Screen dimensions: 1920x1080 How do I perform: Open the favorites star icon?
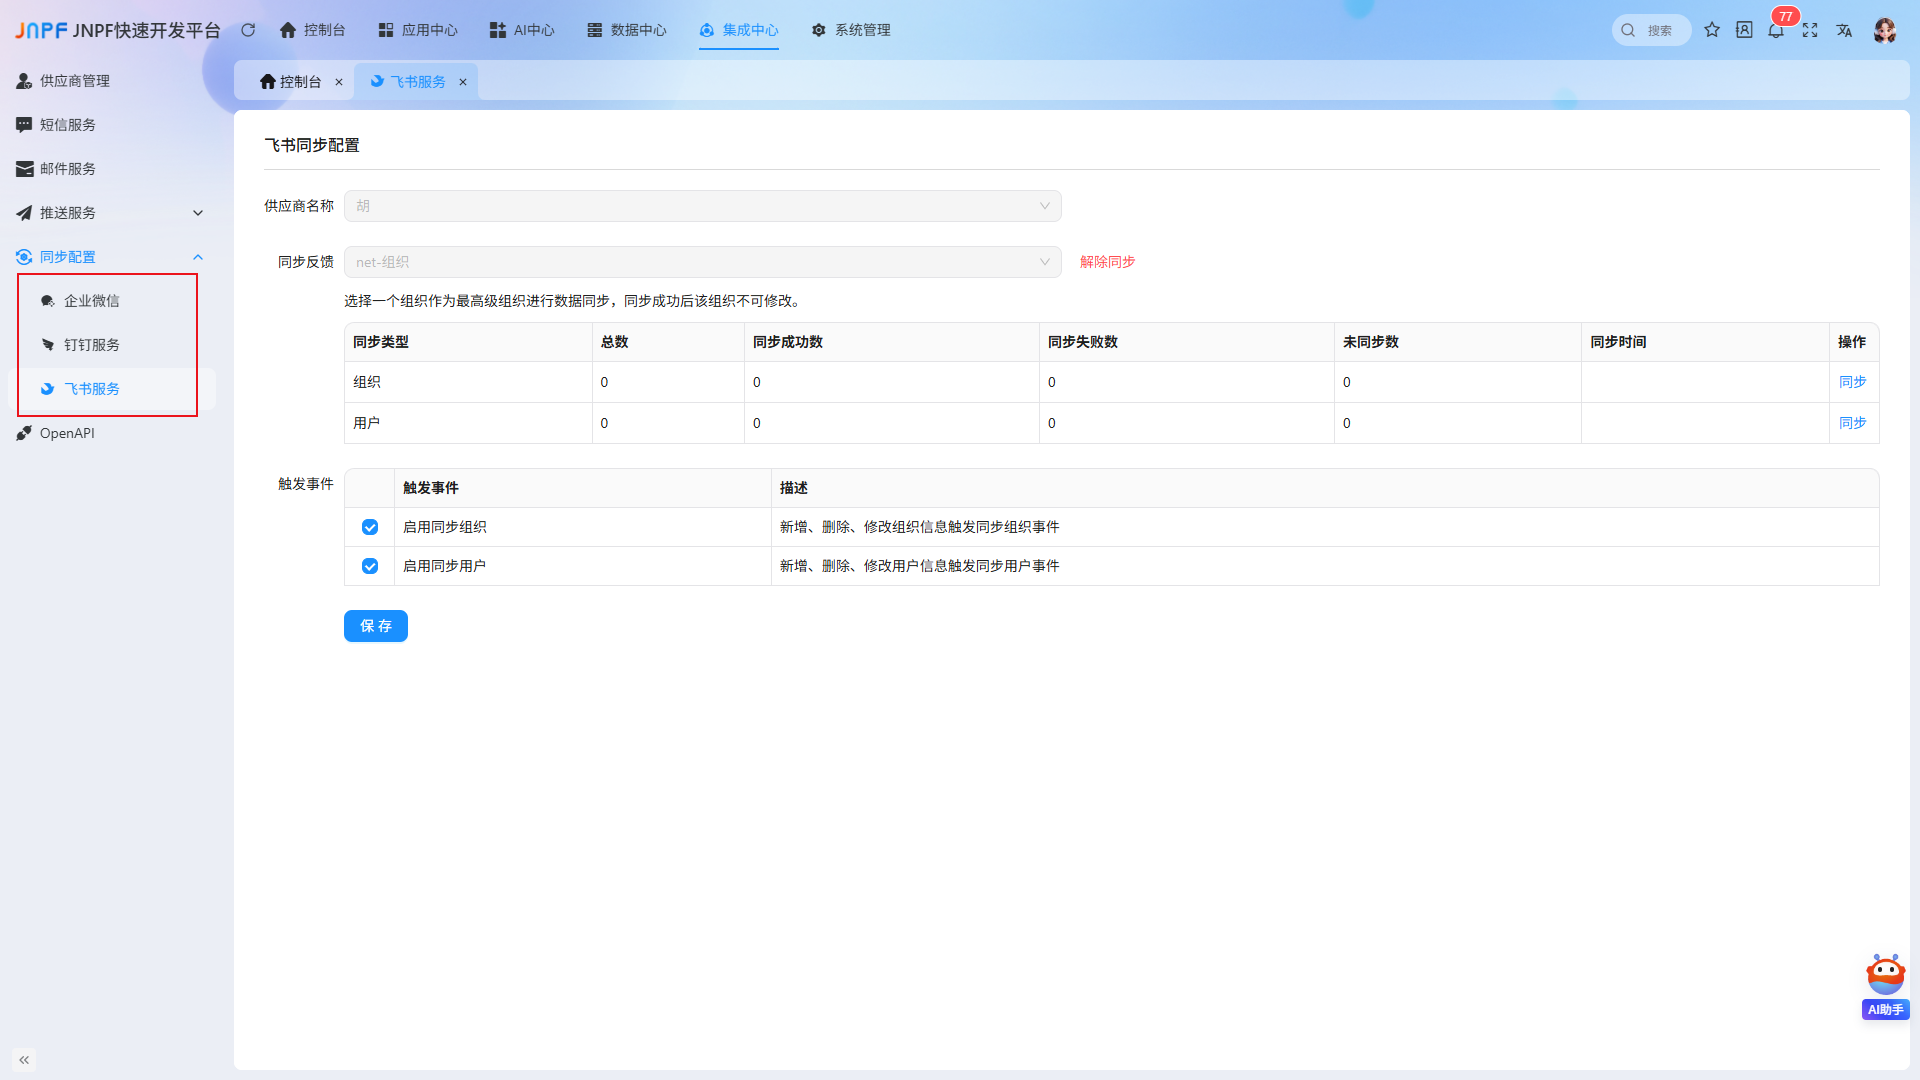1712,30
